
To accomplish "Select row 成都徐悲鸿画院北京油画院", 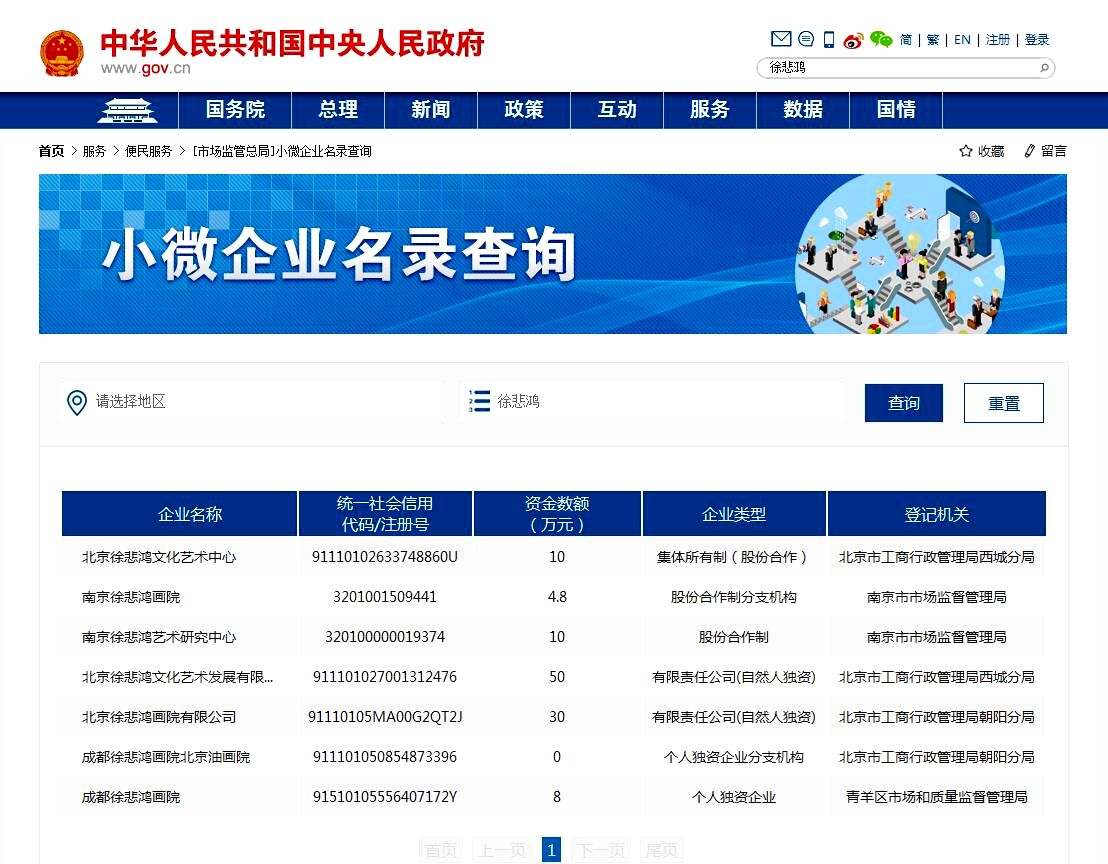I will tap(553, 757).
